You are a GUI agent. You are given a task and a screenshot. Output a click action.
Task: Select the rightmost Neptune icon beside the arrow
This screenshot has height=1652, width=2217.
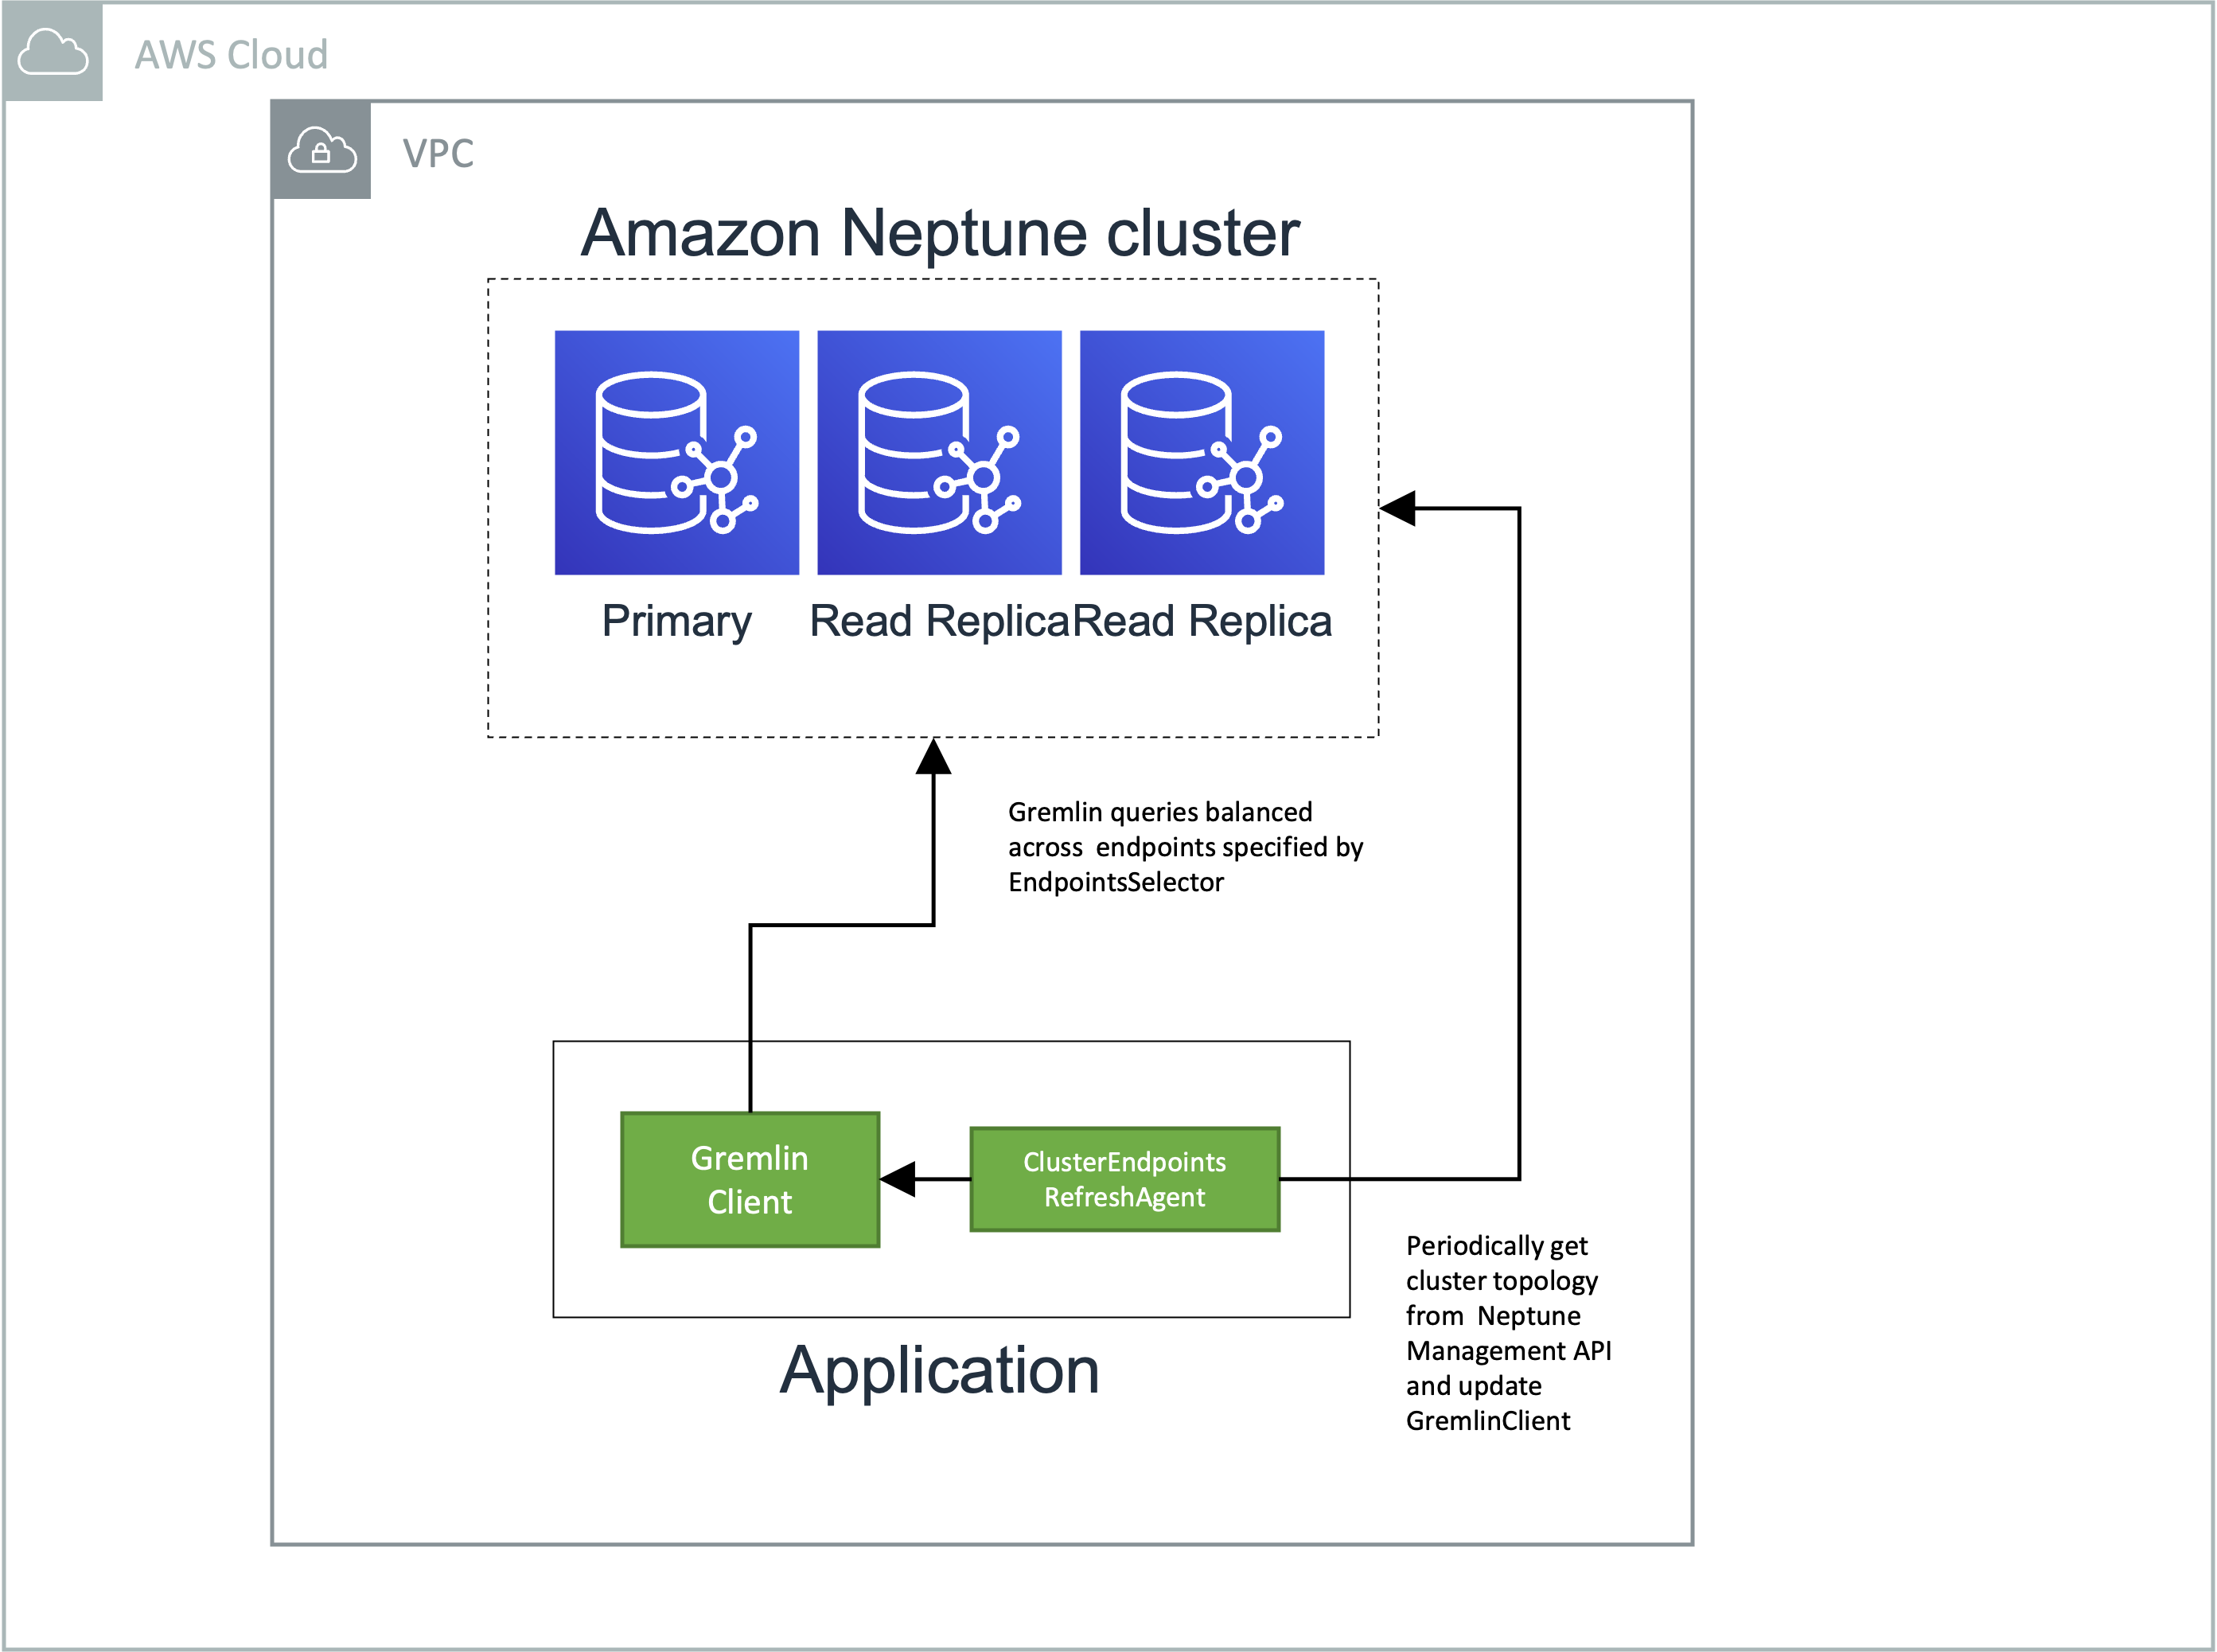pyautogui.click(x=1202, y=452)
